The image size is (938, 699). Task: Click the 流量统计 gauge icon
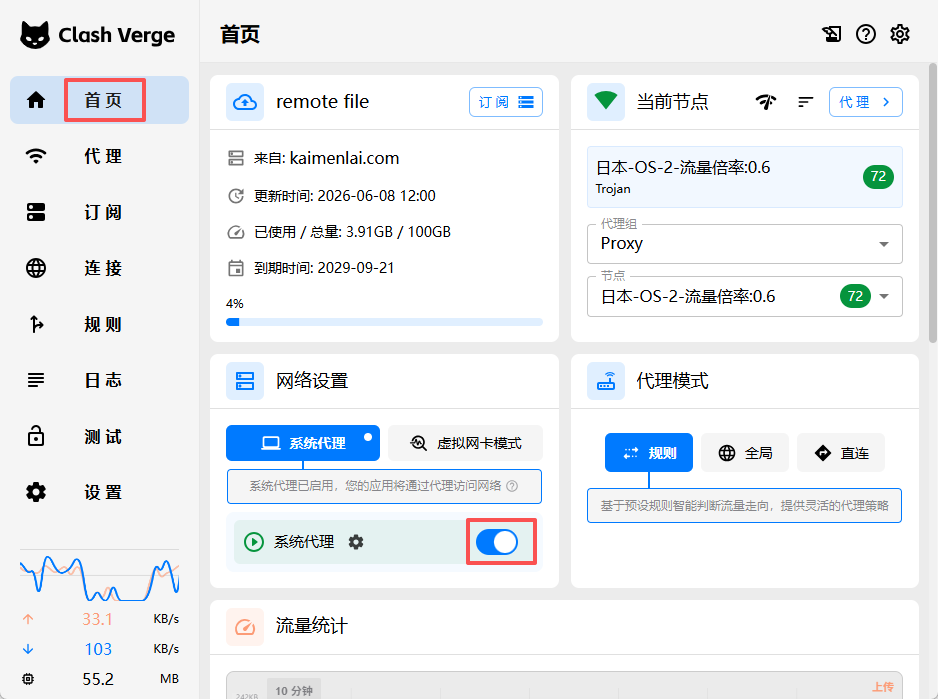coord(245,627)
